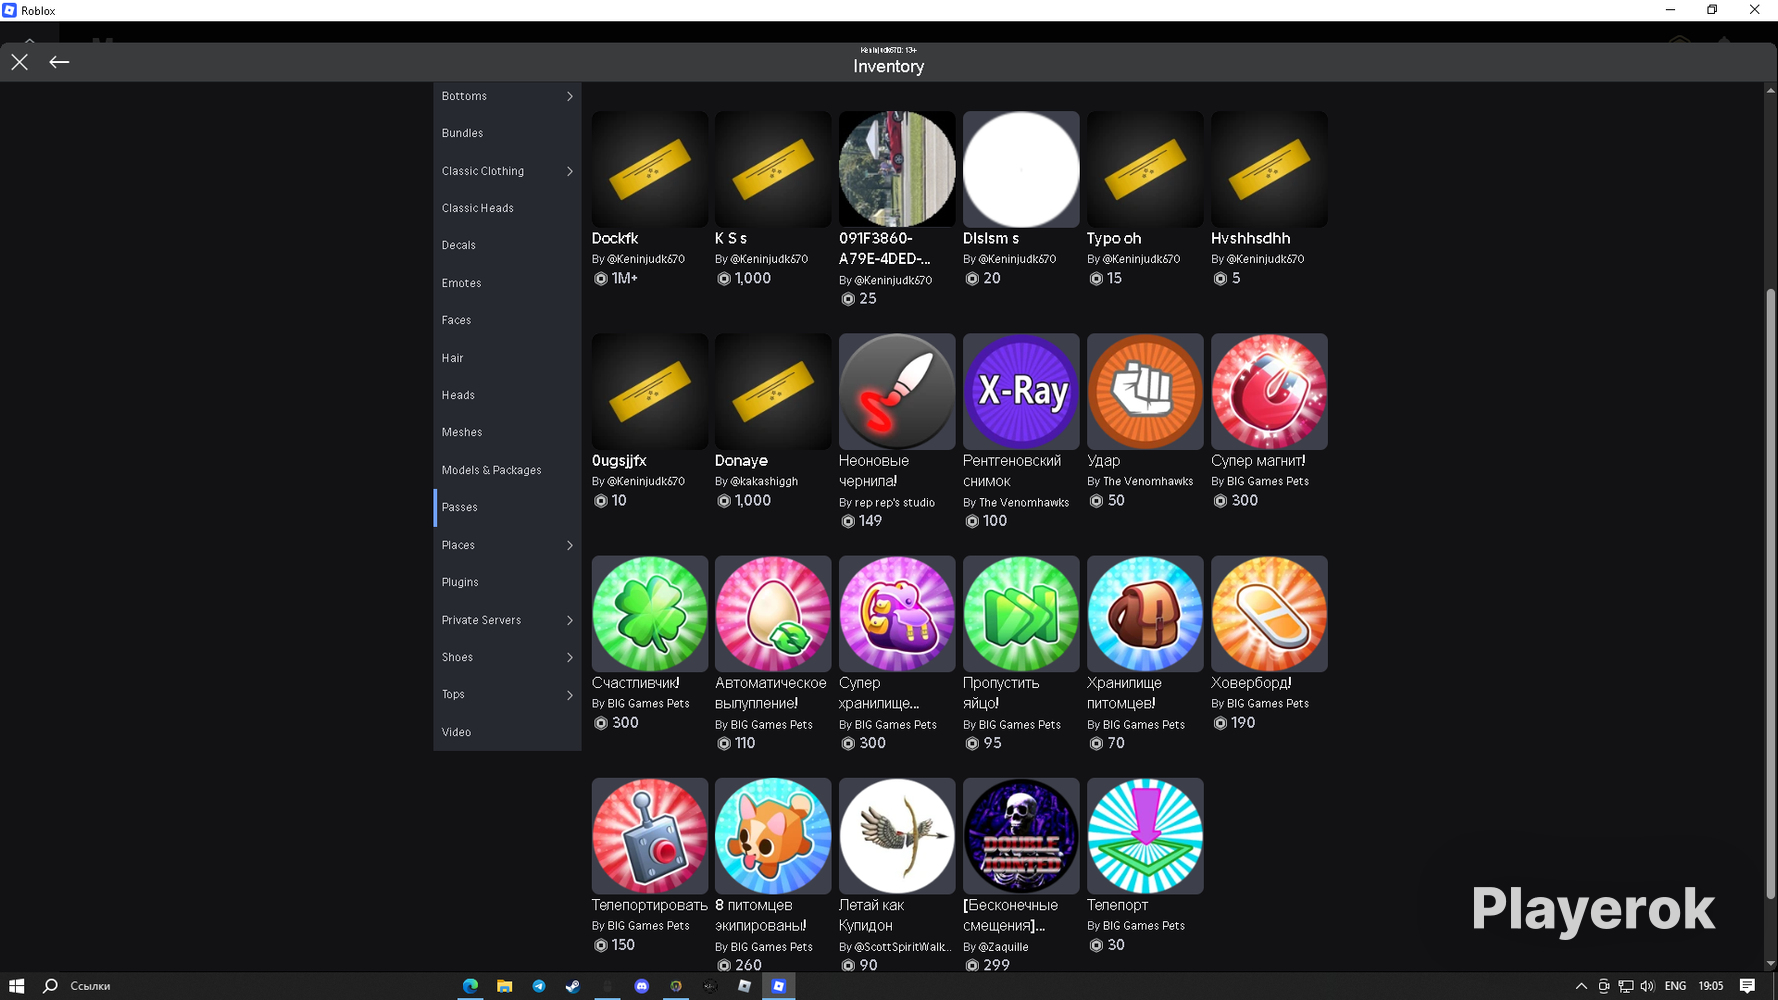1778x1000 pixels.
Task: Click the Хранилище питомцев! pass title
Action: (1124, 693)
